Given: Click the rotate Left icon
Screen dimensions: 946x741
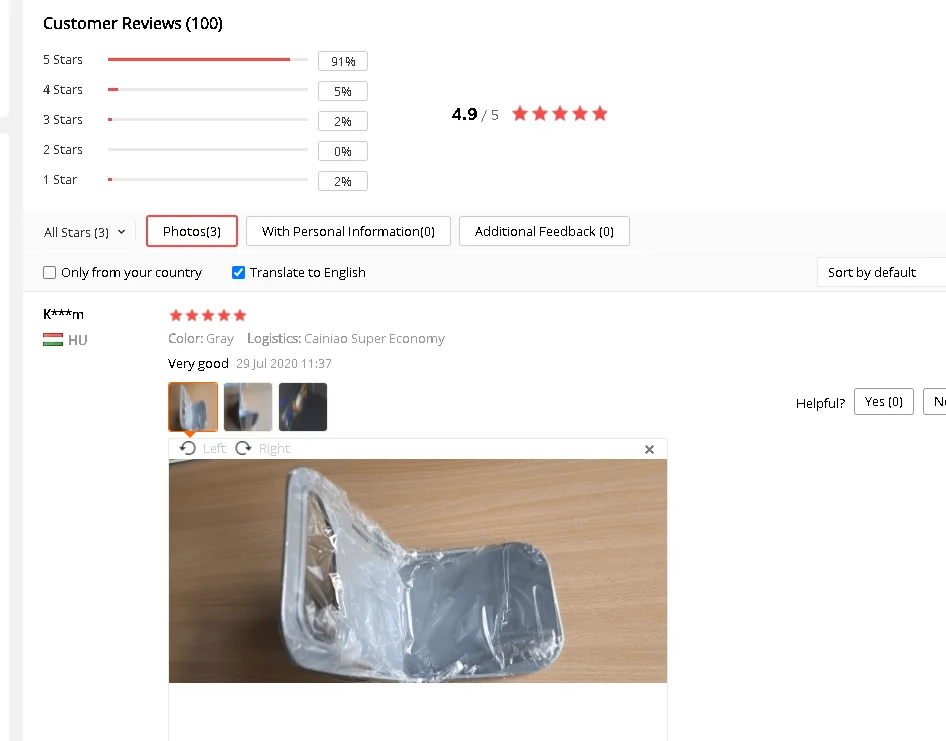Looking at the screenshot, I should 187,448.
